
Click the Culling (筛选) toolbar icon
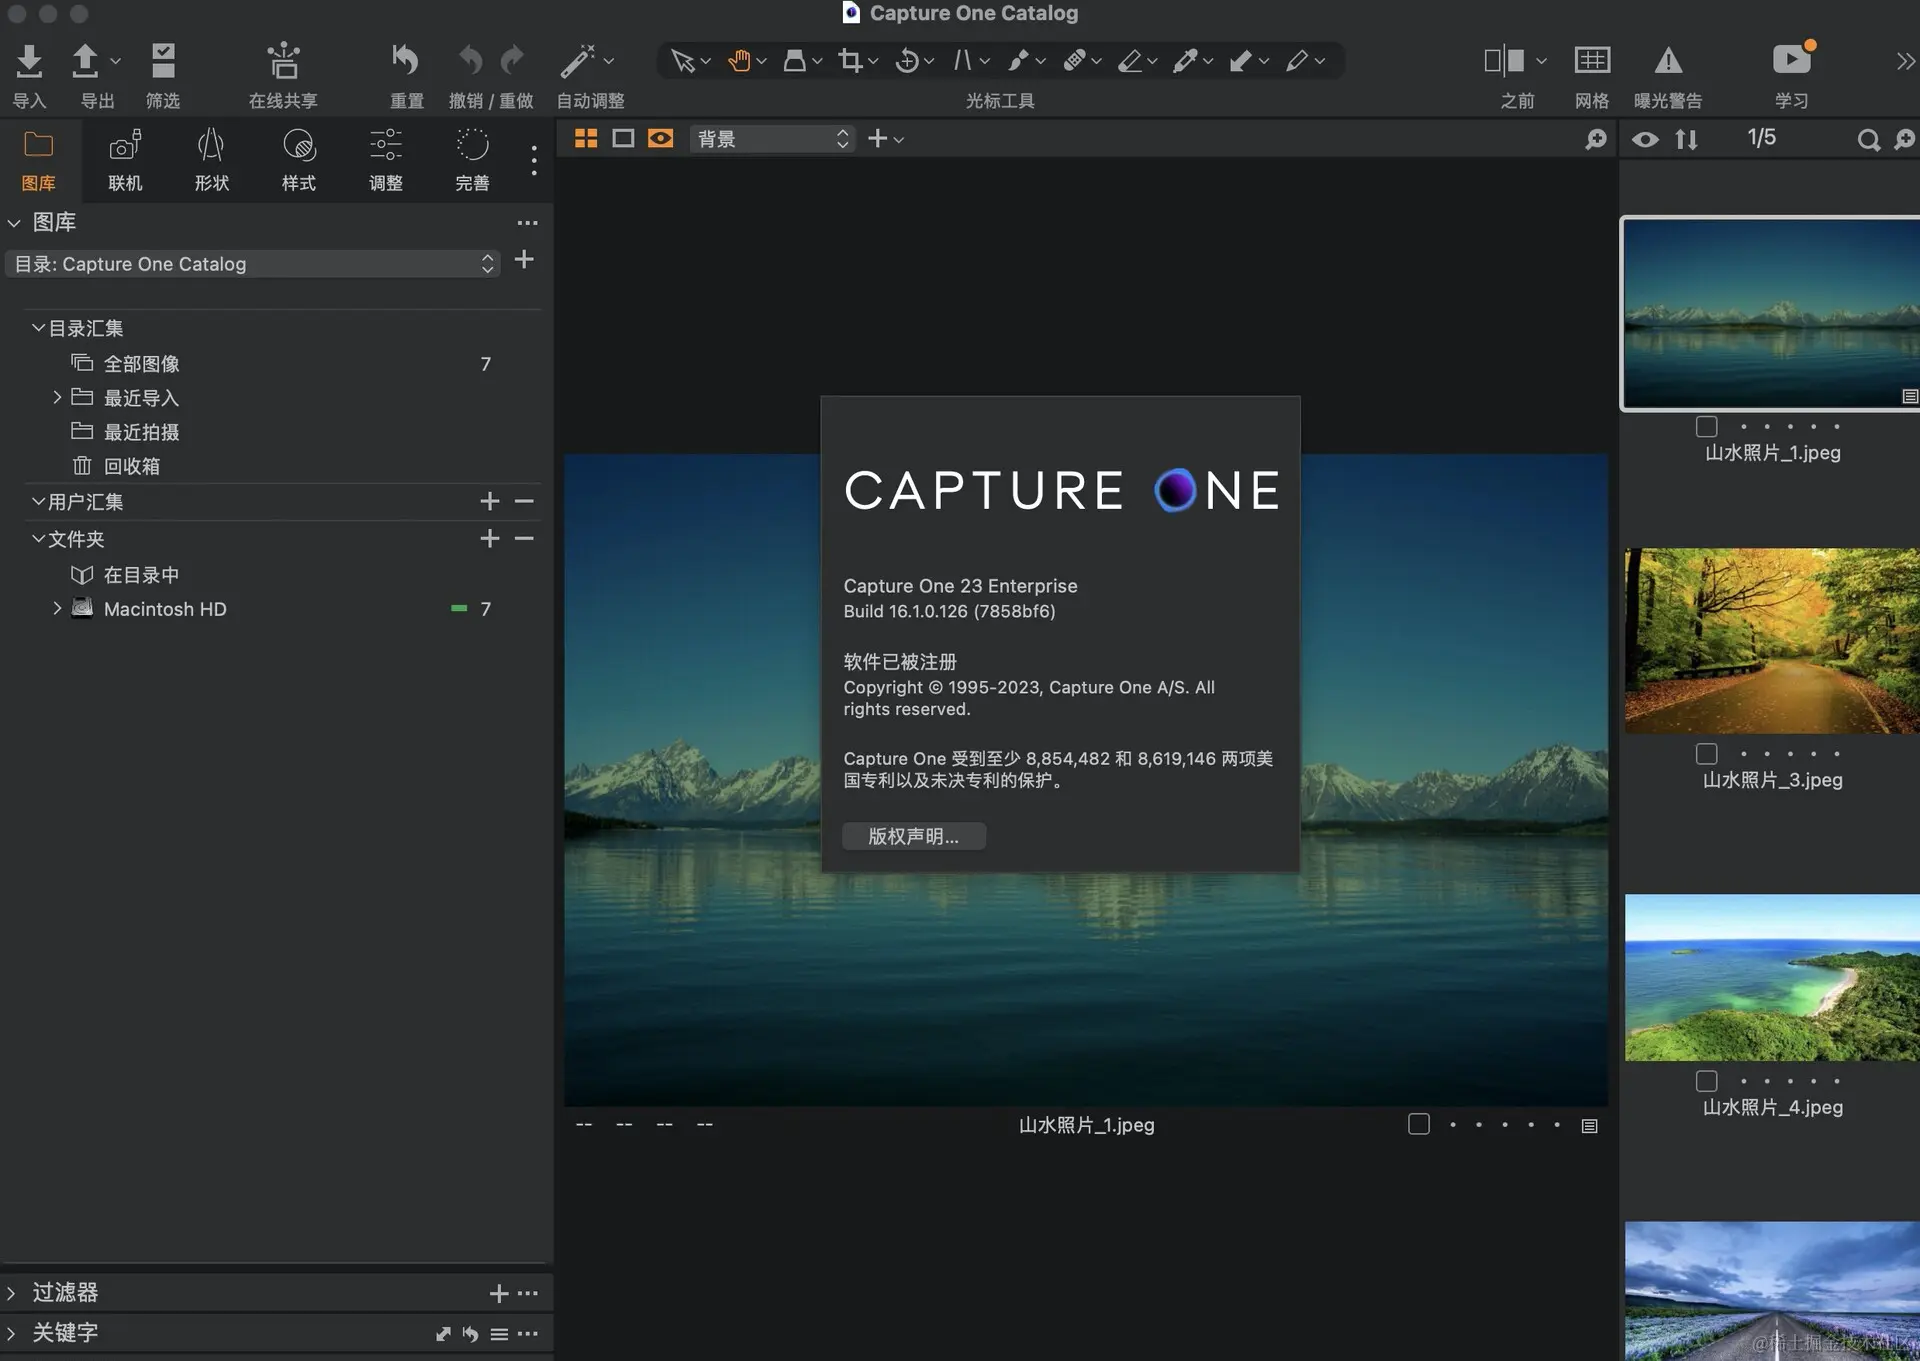coord(163,62)
